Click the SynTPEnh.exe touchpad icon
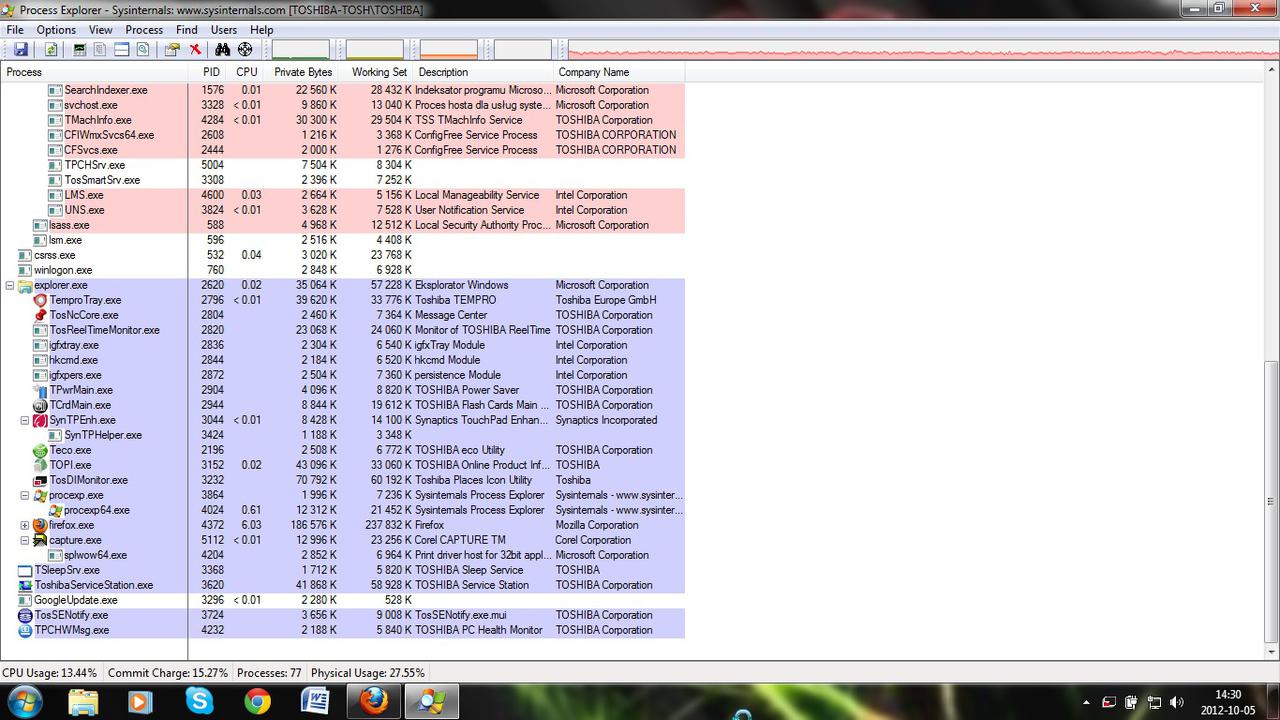The height and width of the screenshot is (720, 1280). coord(40,420)
